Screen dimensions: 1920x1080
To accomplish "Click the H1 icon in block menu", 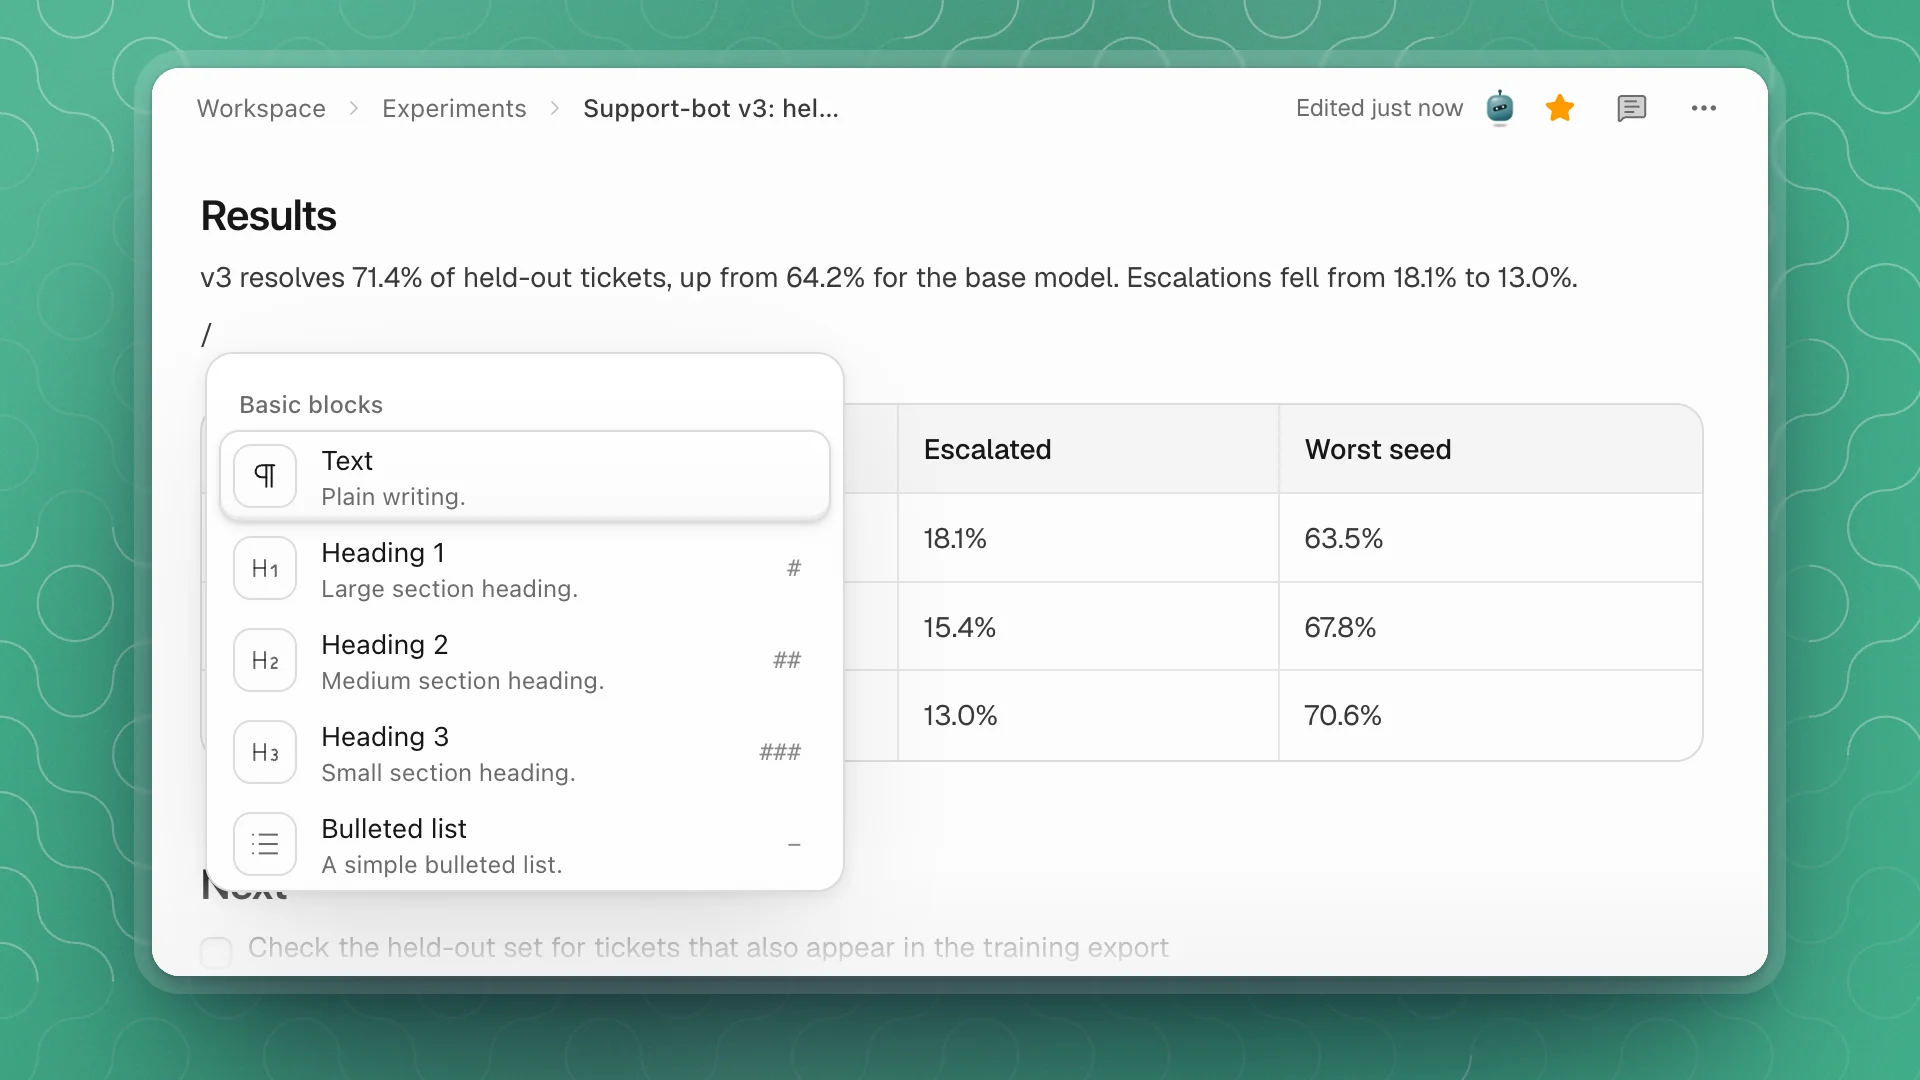I will 265,568.
